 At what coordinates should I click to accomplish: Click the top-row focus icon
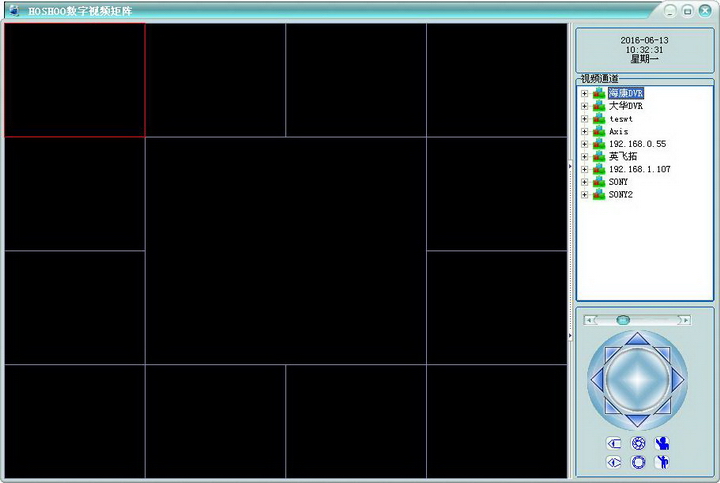(x=614, y=443)
